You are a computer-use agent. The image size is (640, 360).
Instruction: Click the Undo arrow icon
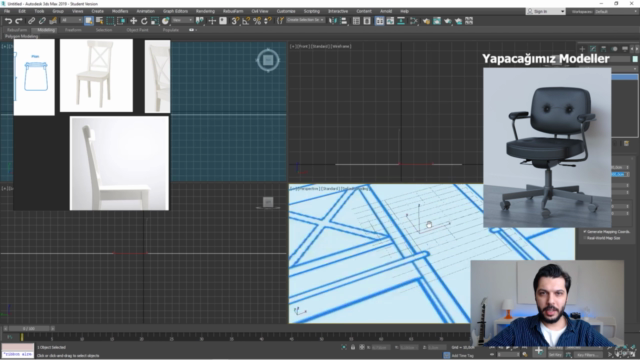(8, 21)
